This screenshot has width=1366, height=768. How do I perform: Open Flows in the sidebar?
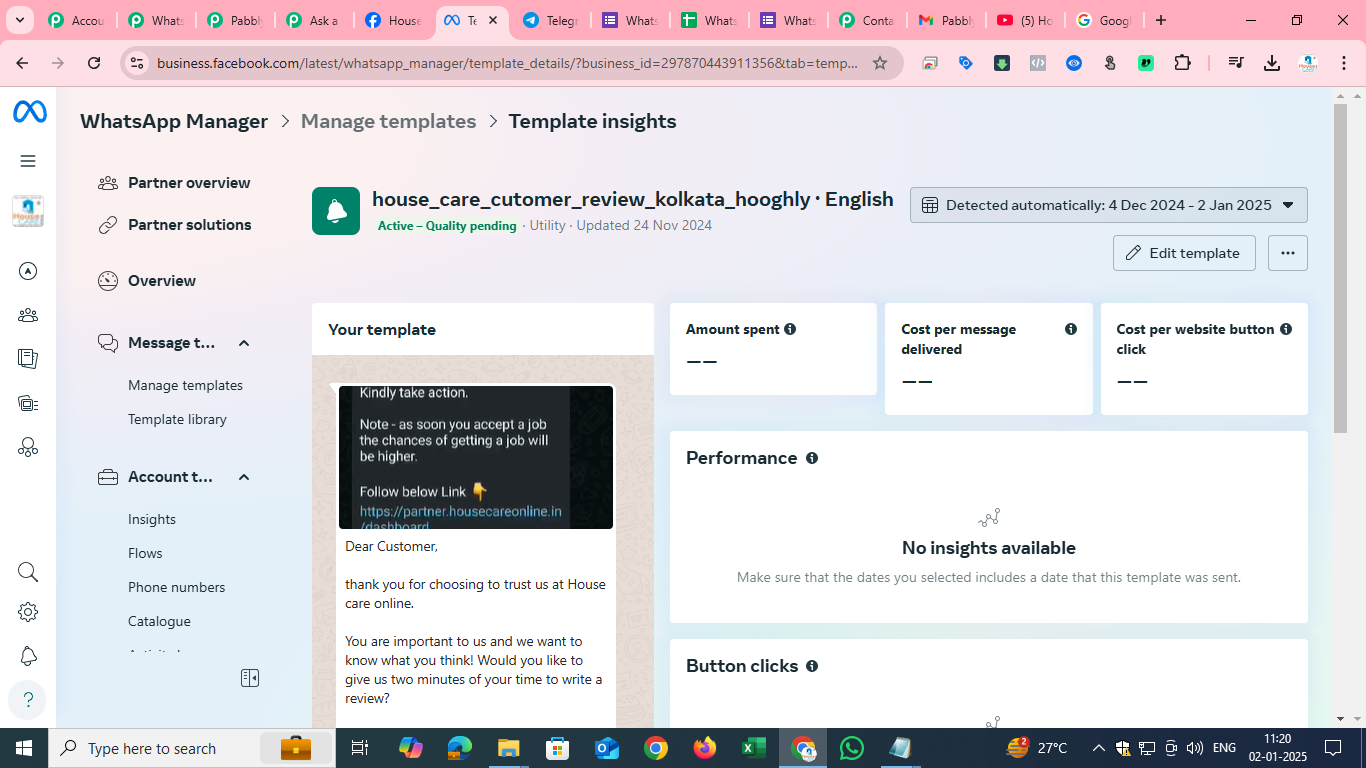[x=145, y=553]
